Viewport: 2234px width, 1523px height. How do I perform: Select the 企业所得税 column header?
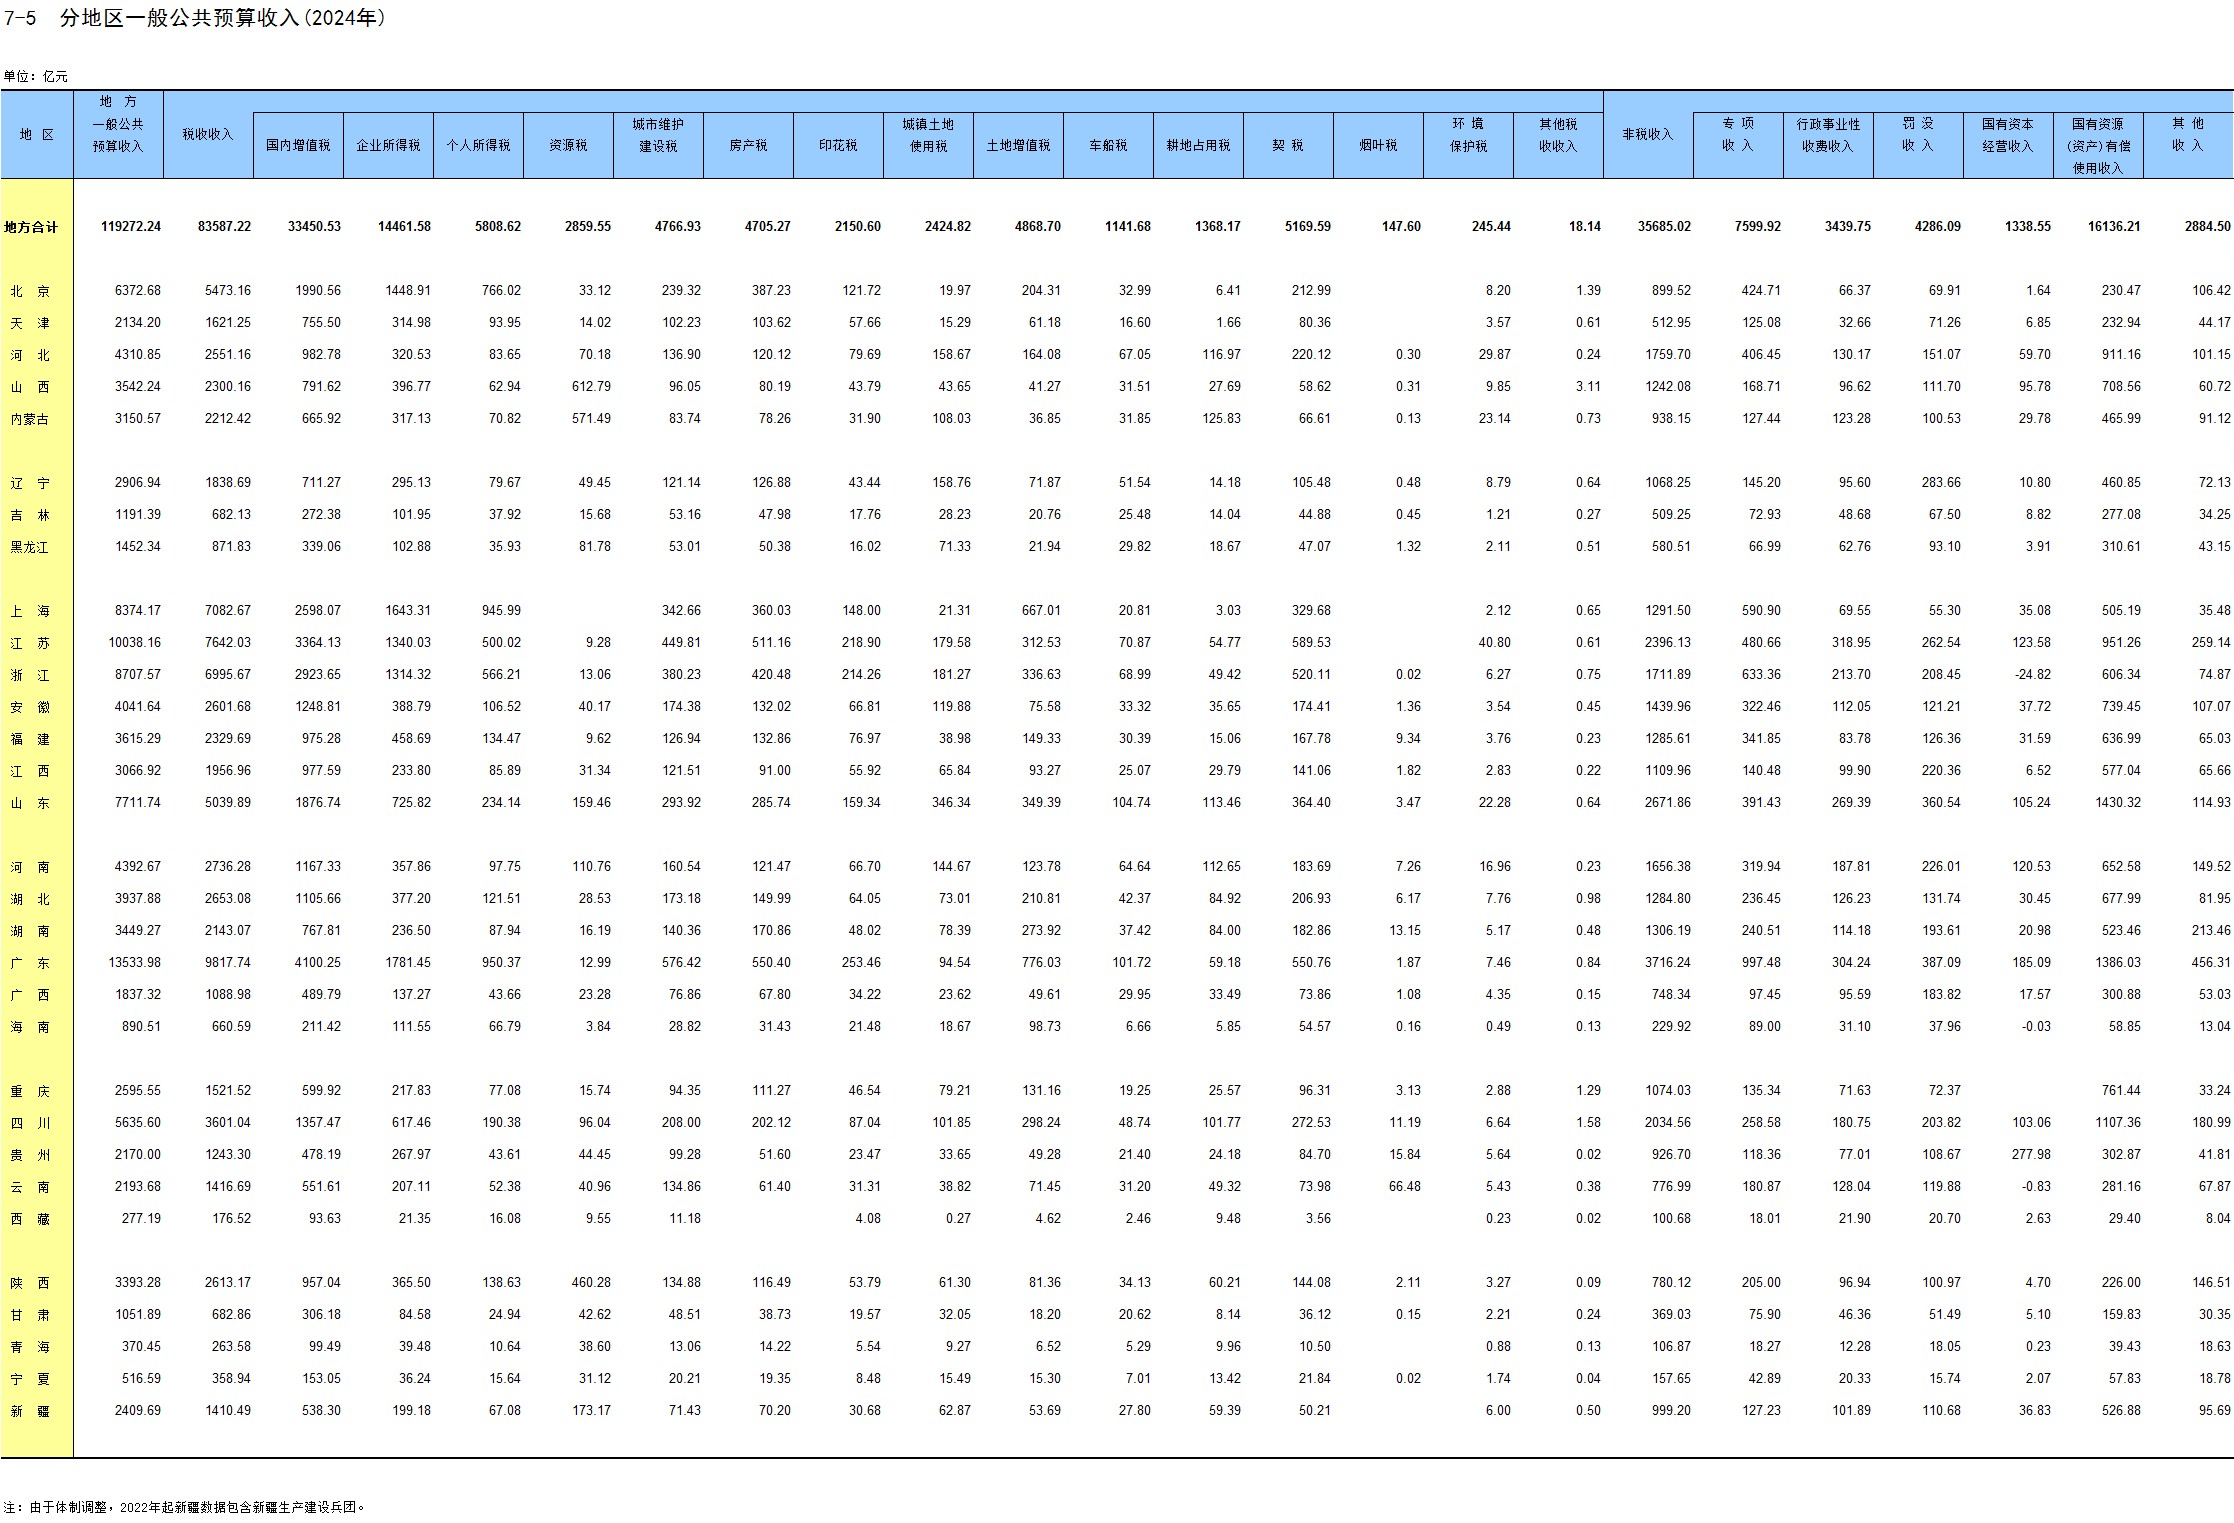(x=388, y=146)
